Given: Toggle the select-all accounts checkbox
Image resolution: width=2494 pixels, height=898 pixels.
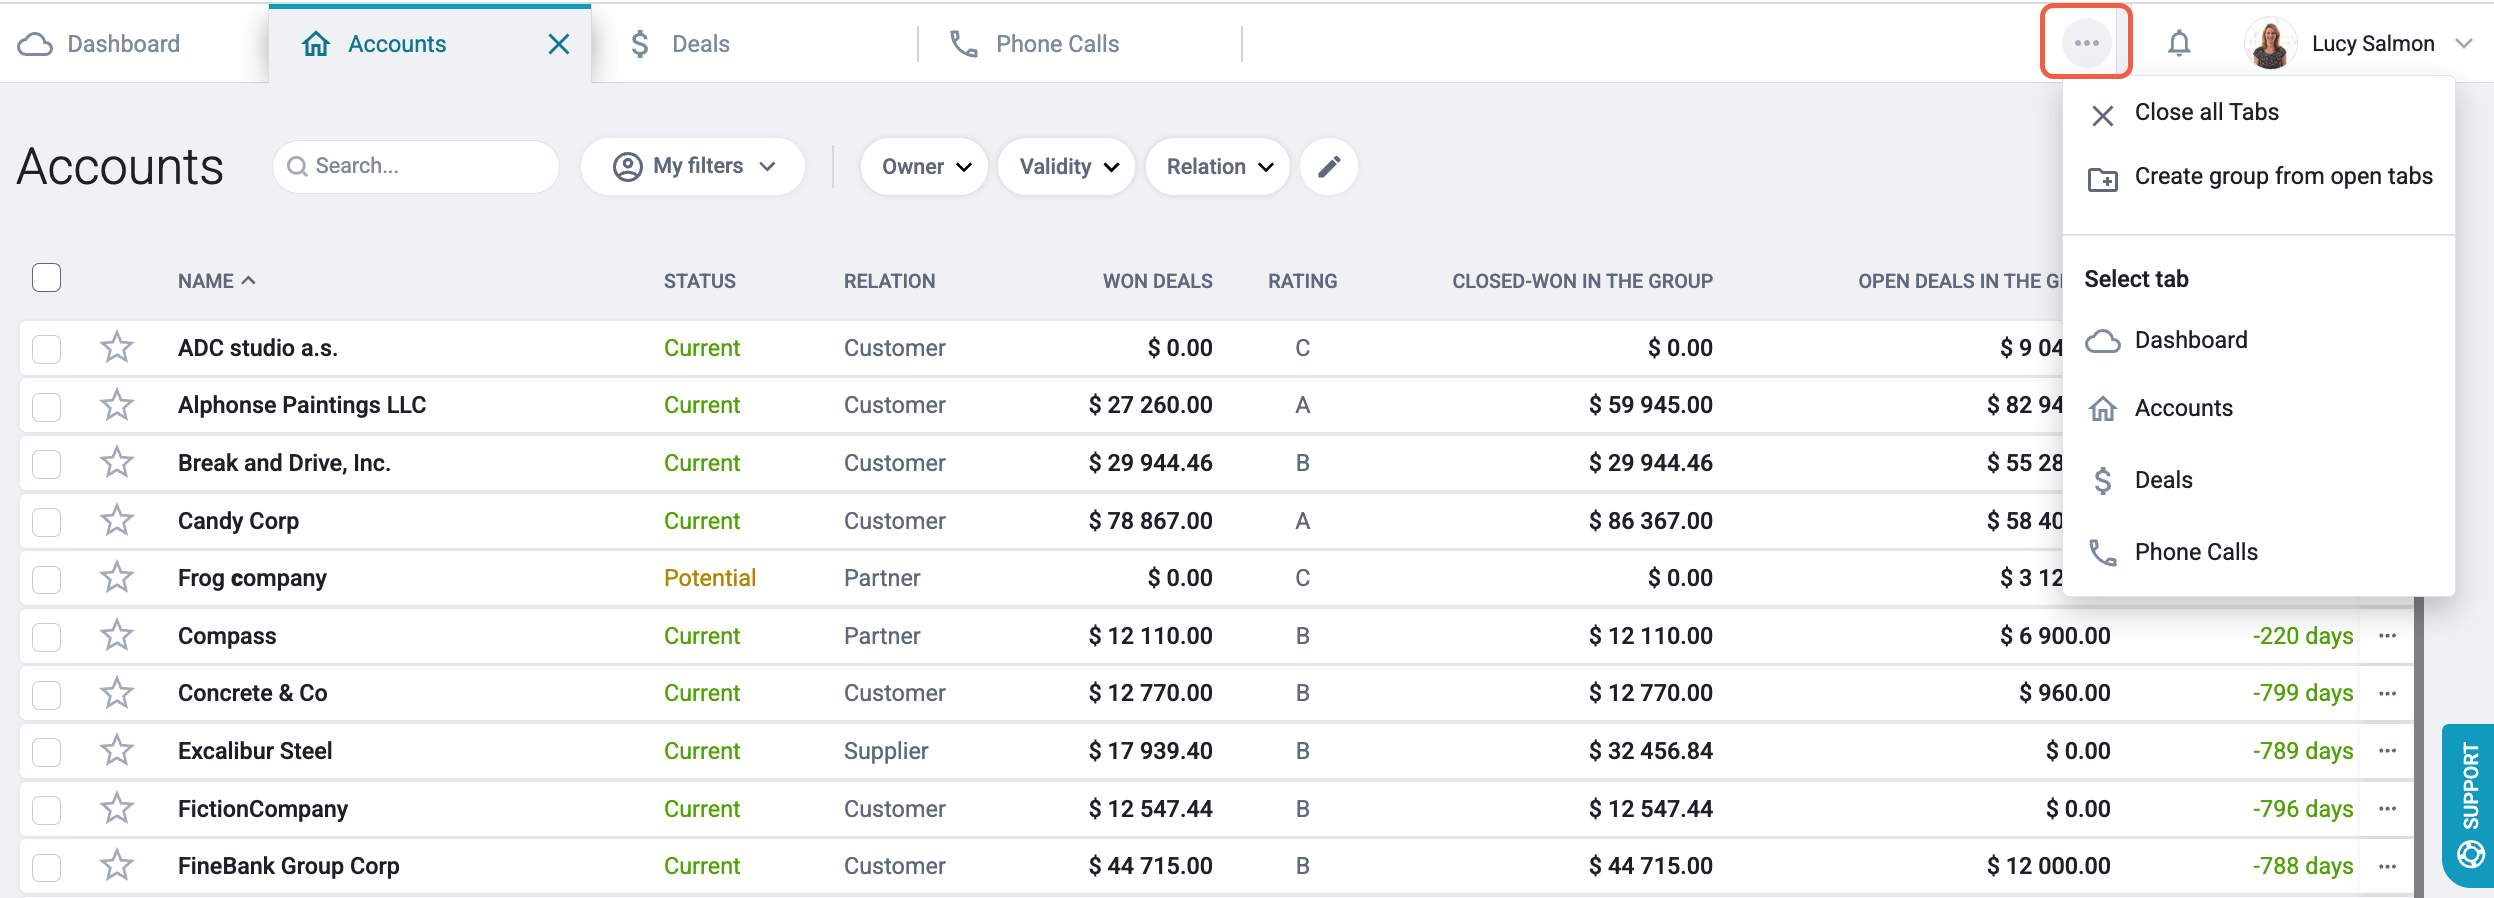Looking at the screenshot, I should point(46,277).
